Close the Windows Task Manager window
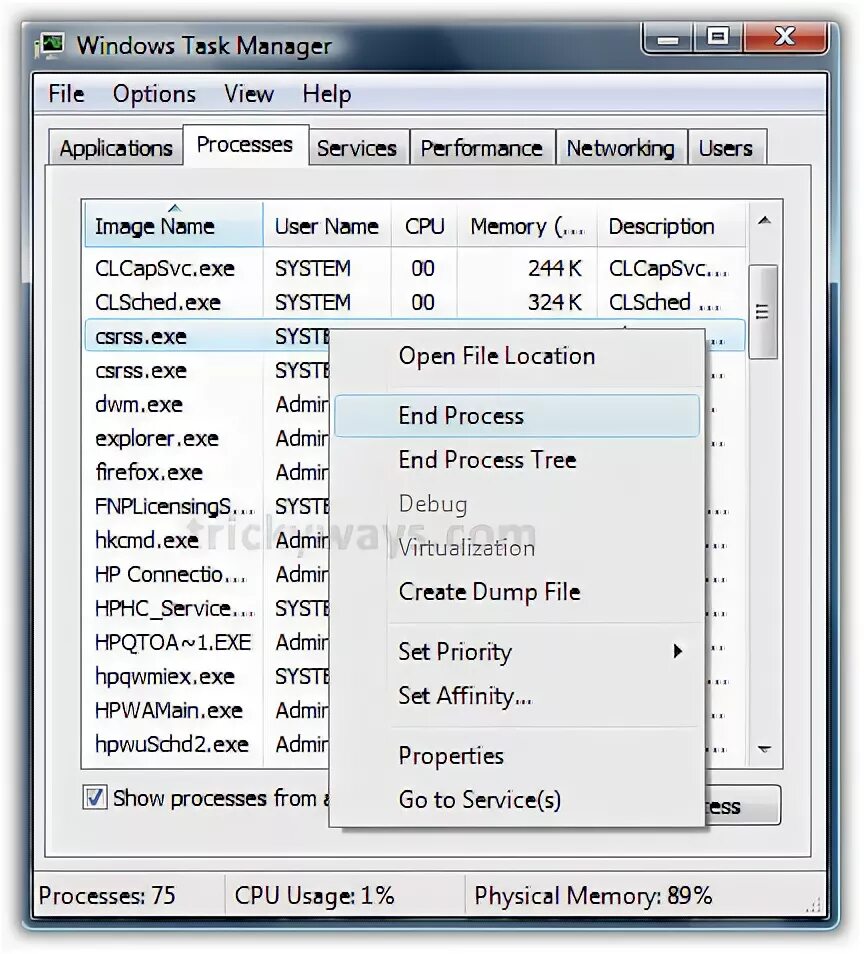 pos(785,38)
